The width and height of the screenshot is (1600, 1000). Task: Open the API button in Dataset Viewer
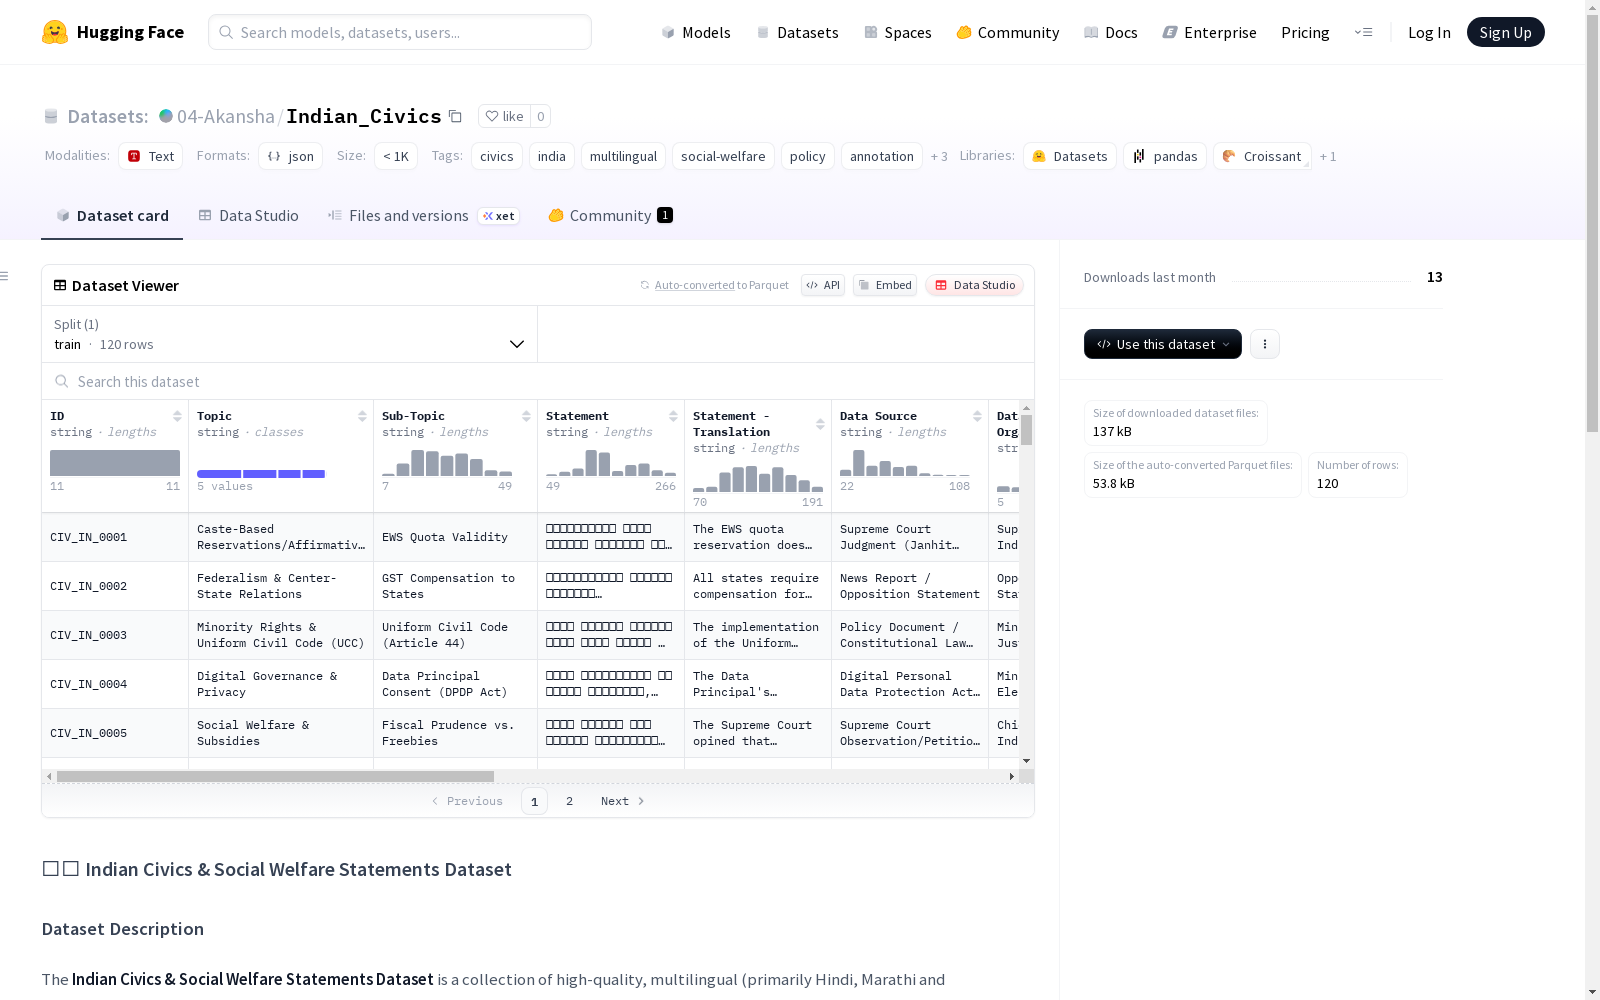coord(823,285)
